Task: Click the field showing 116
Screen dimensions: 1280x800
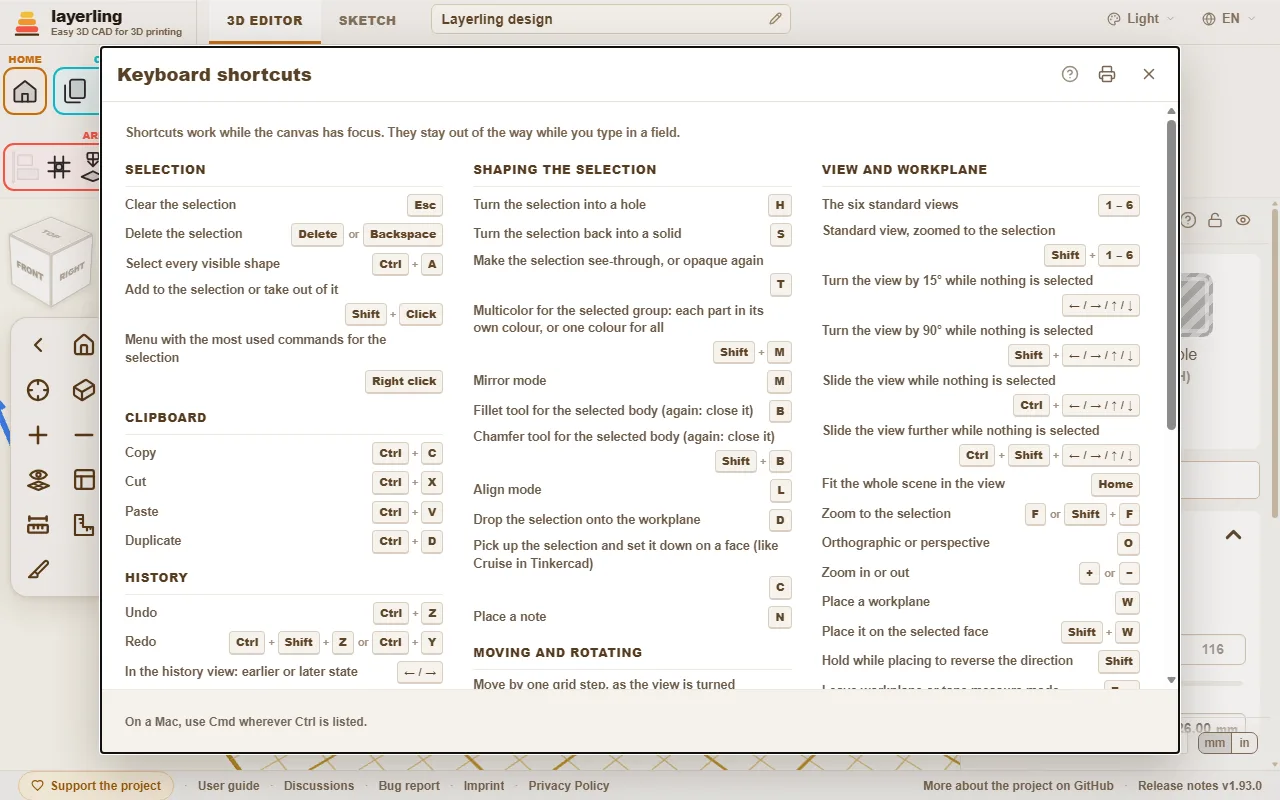Action: point(1213,649)
